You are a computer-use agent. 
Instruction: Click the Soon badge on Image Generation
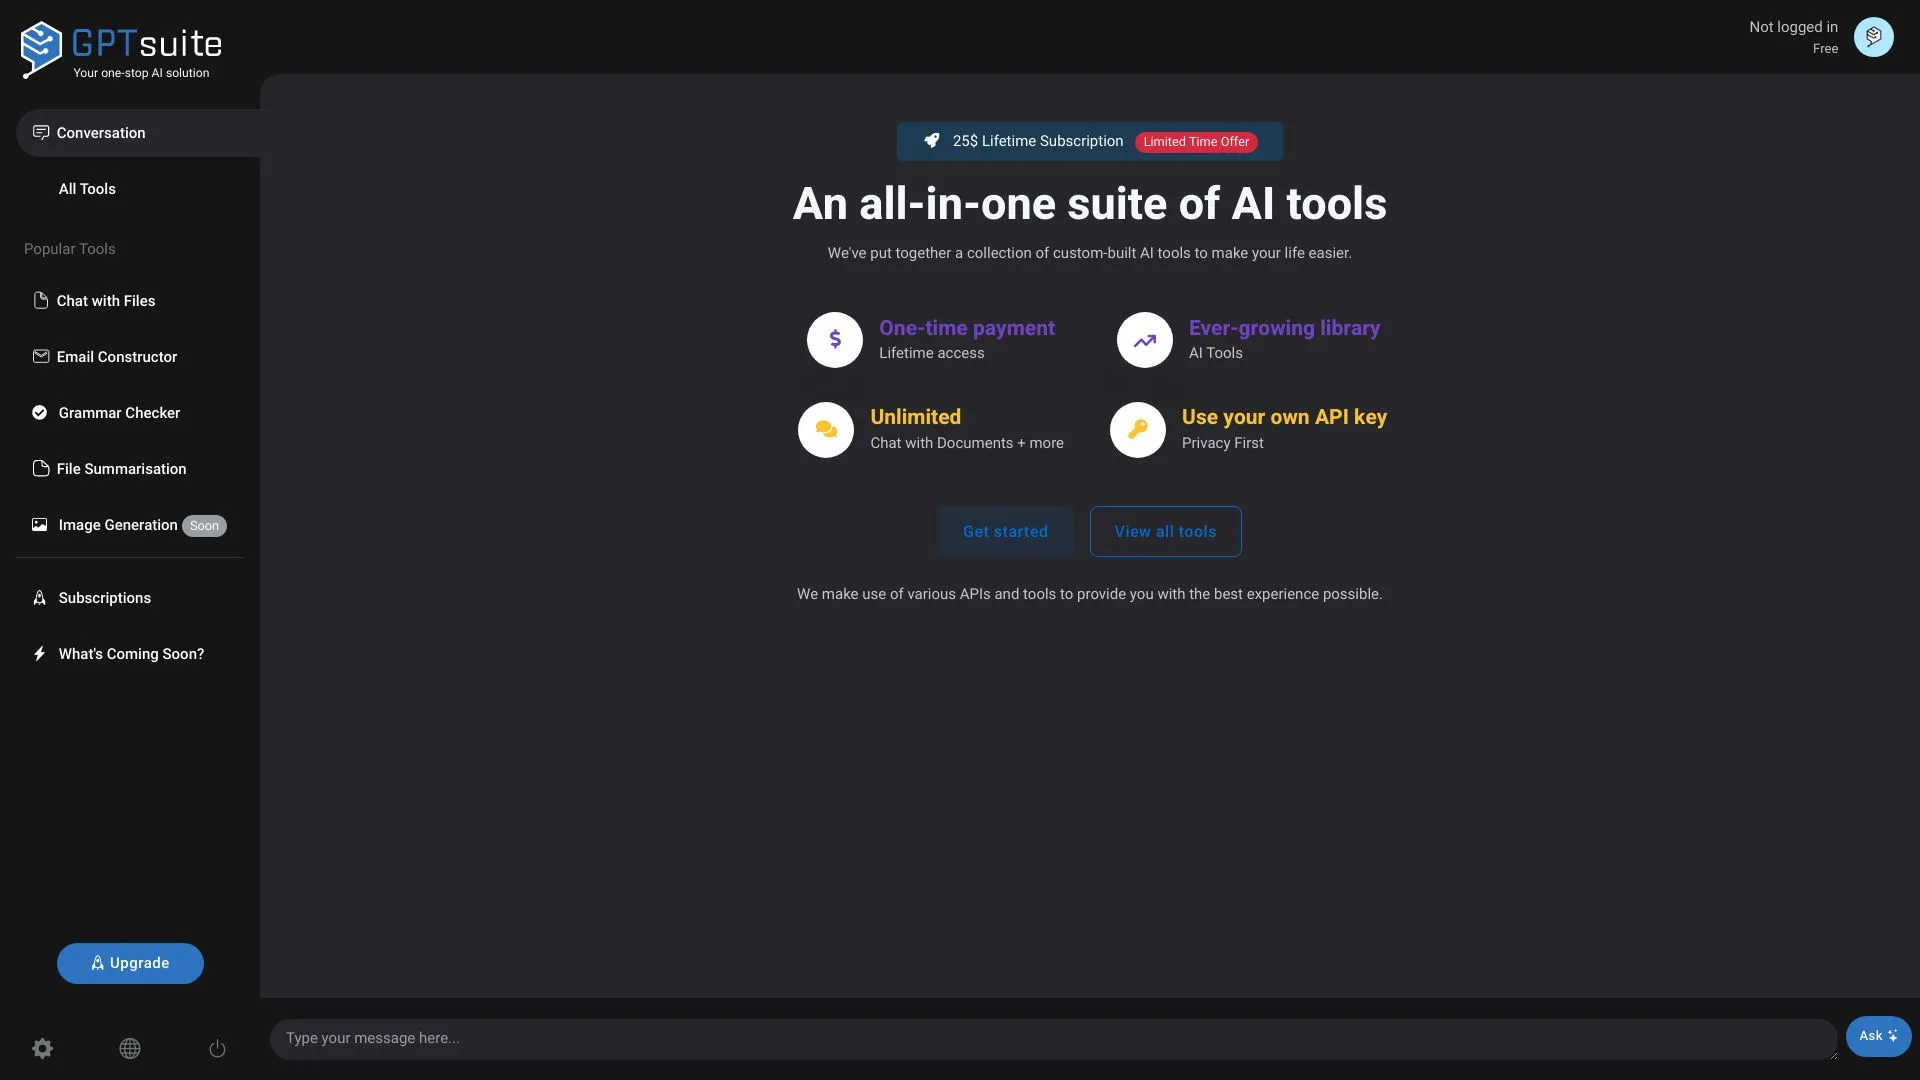[203, 525]
